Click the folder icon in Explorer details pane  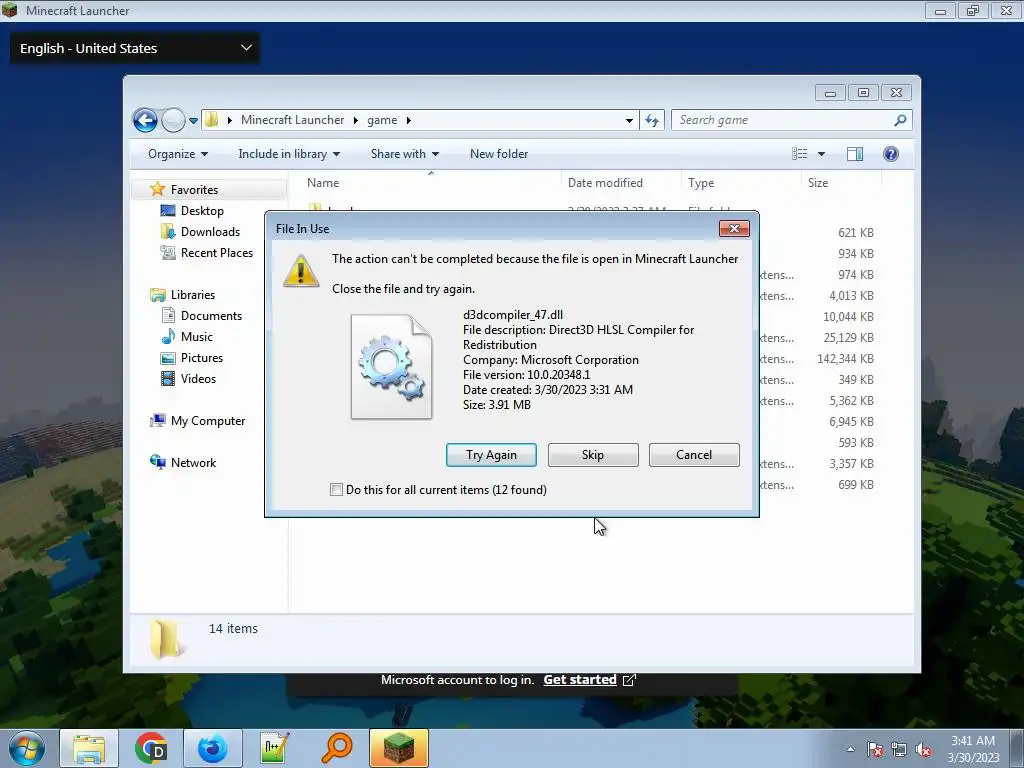click(x=167, y=638)
